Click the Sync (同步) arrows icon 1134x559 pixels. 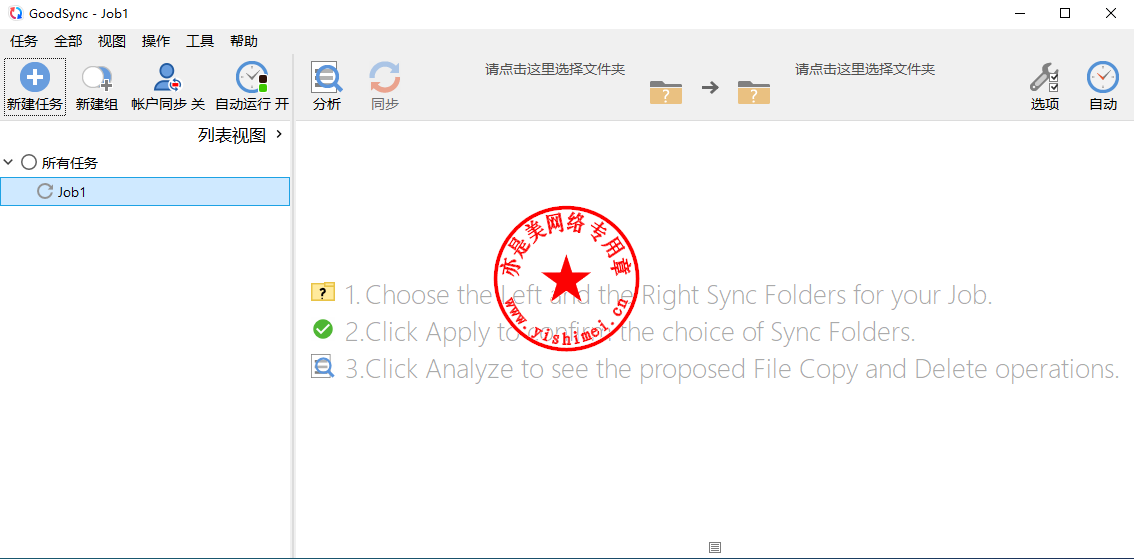click(x=385, y=77)
